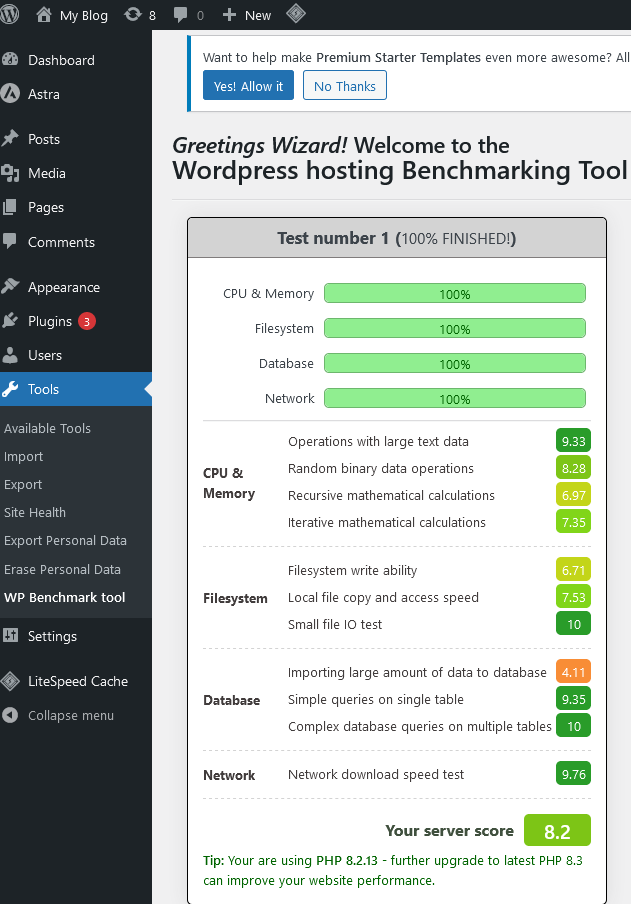
Task: Click the Test number 1 header
Action: click(x=397, y=238)
